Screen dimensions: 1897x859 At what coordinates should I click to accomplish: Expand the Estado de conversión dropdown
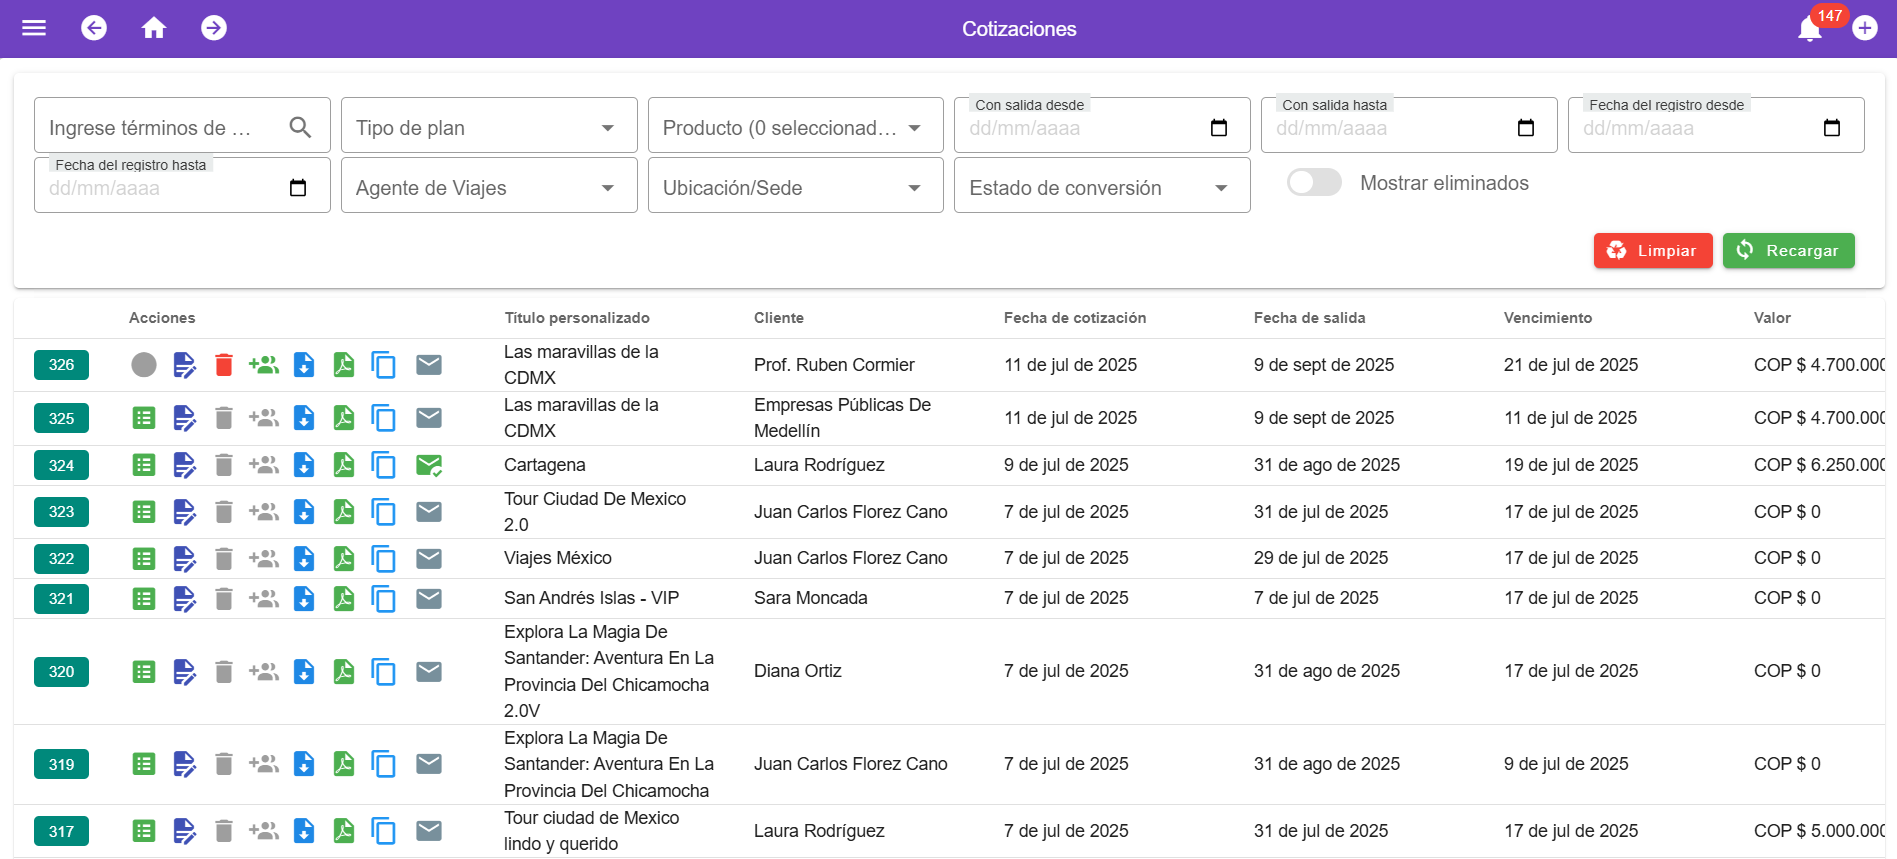1101,188
